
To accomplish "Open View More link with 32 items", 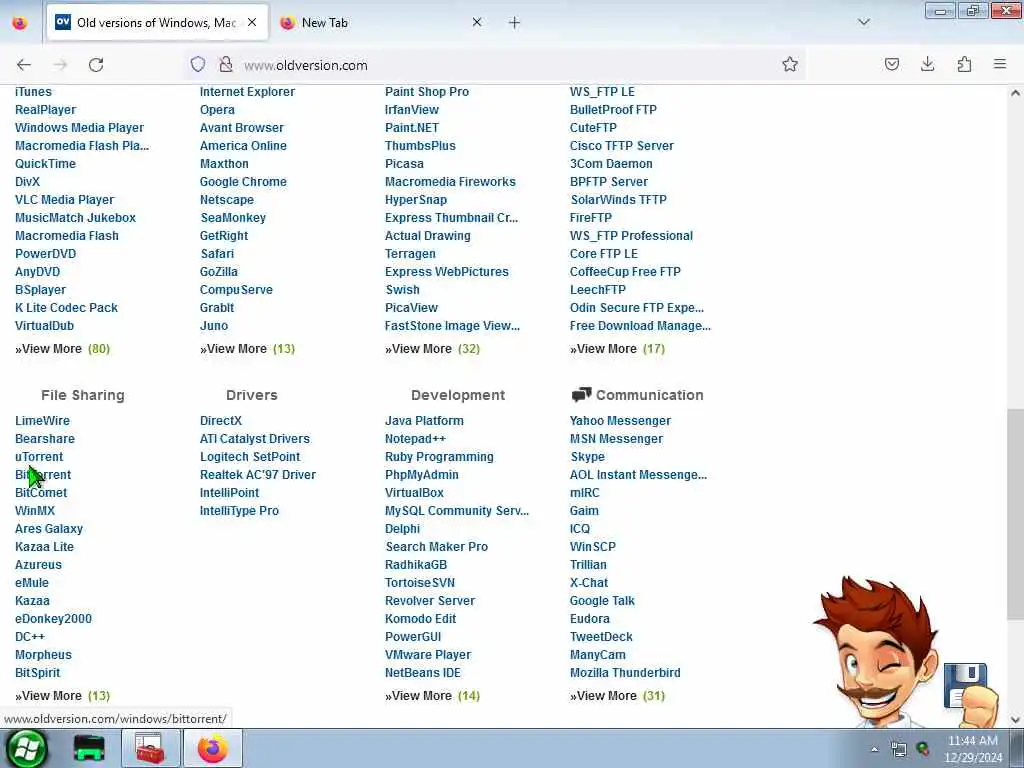I will (432, 349).
